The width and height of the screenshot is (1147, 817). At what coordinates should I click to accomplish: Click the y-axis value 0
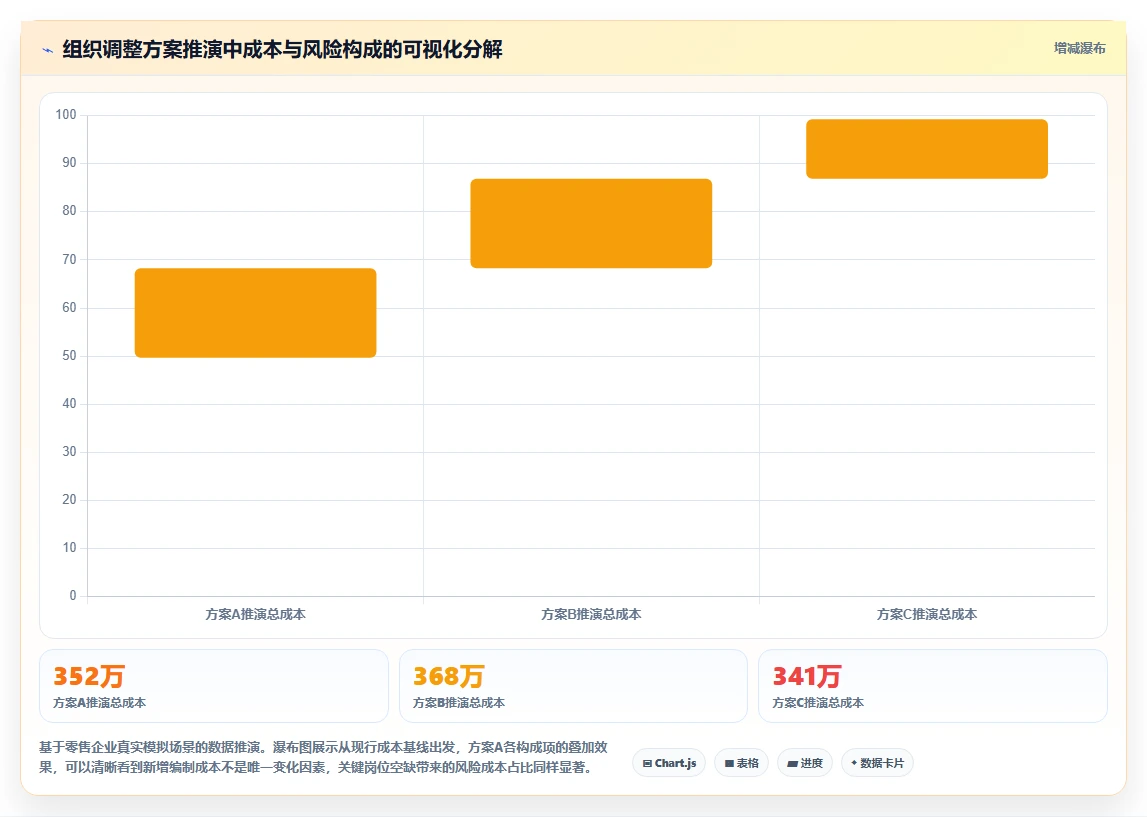pyautogui.click(x=72, y=595)
